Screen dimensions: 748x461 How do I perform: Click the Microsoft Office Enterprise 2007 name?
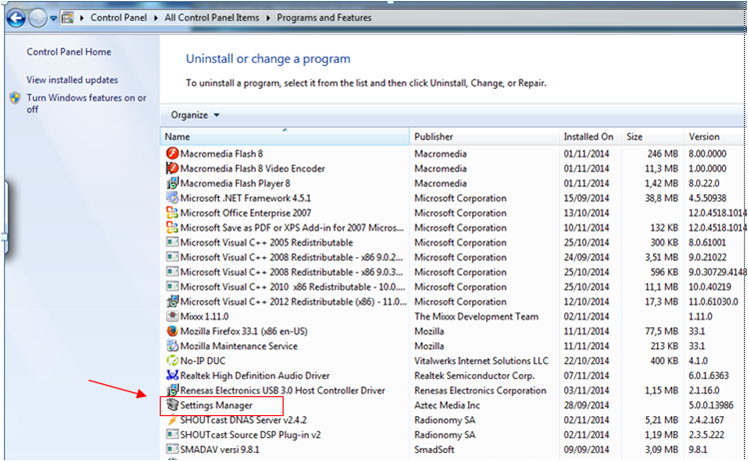tap(246, 213)
